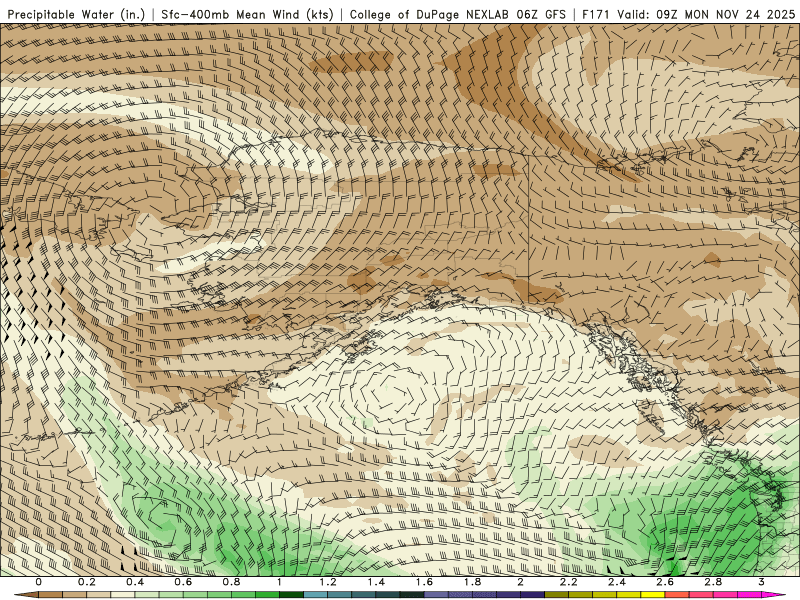Viewport: 800px width, 600px height.
Task: Click the colorbar label "2.4"
Action: click(x=617, y=582)
